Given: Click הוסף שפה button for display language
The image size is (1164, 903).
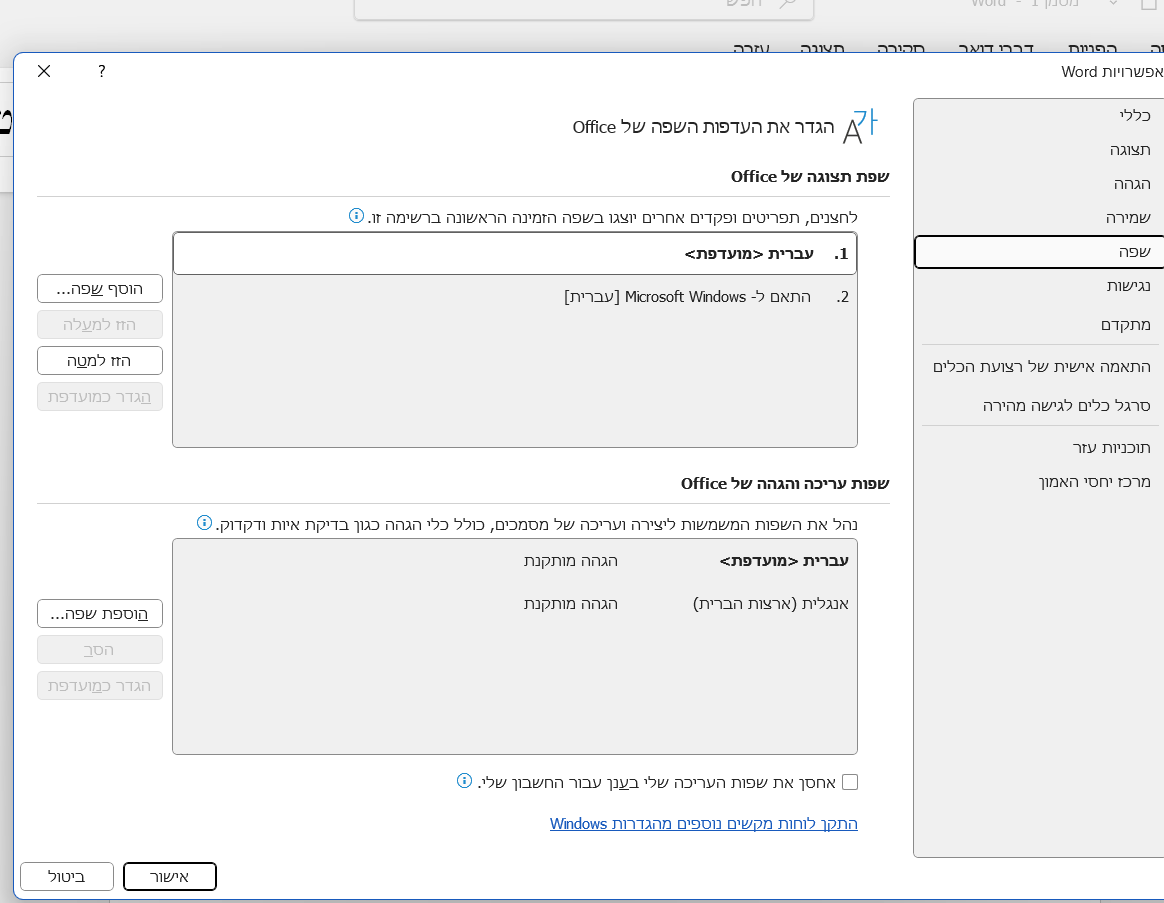Looking at the screenshot, I should (x=100, y=288).
